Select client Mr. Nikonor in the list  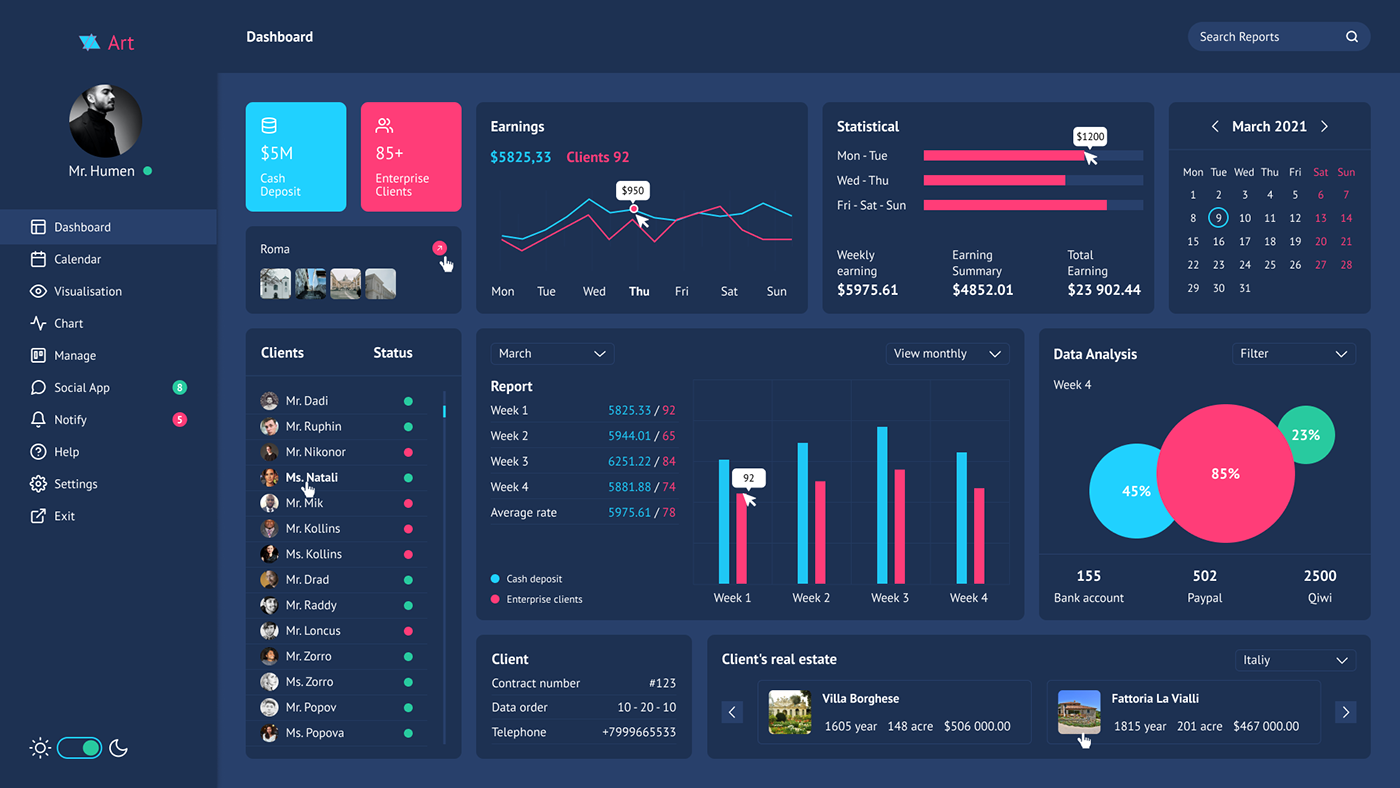315,452
